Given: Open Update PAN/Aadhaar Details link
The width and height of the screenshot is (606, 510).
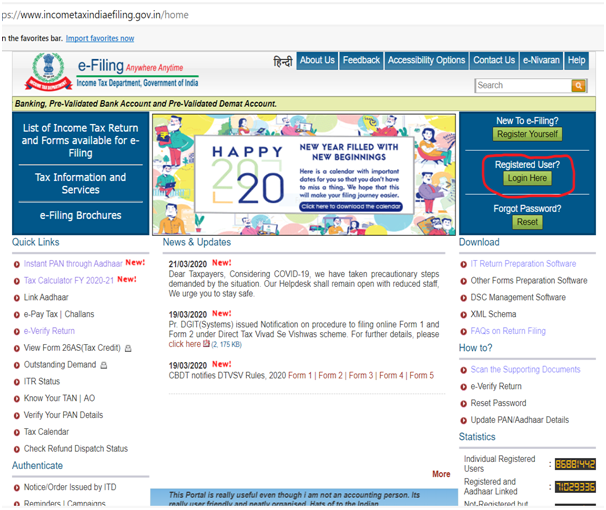Looking at the screenshot, I should point(520,420).
